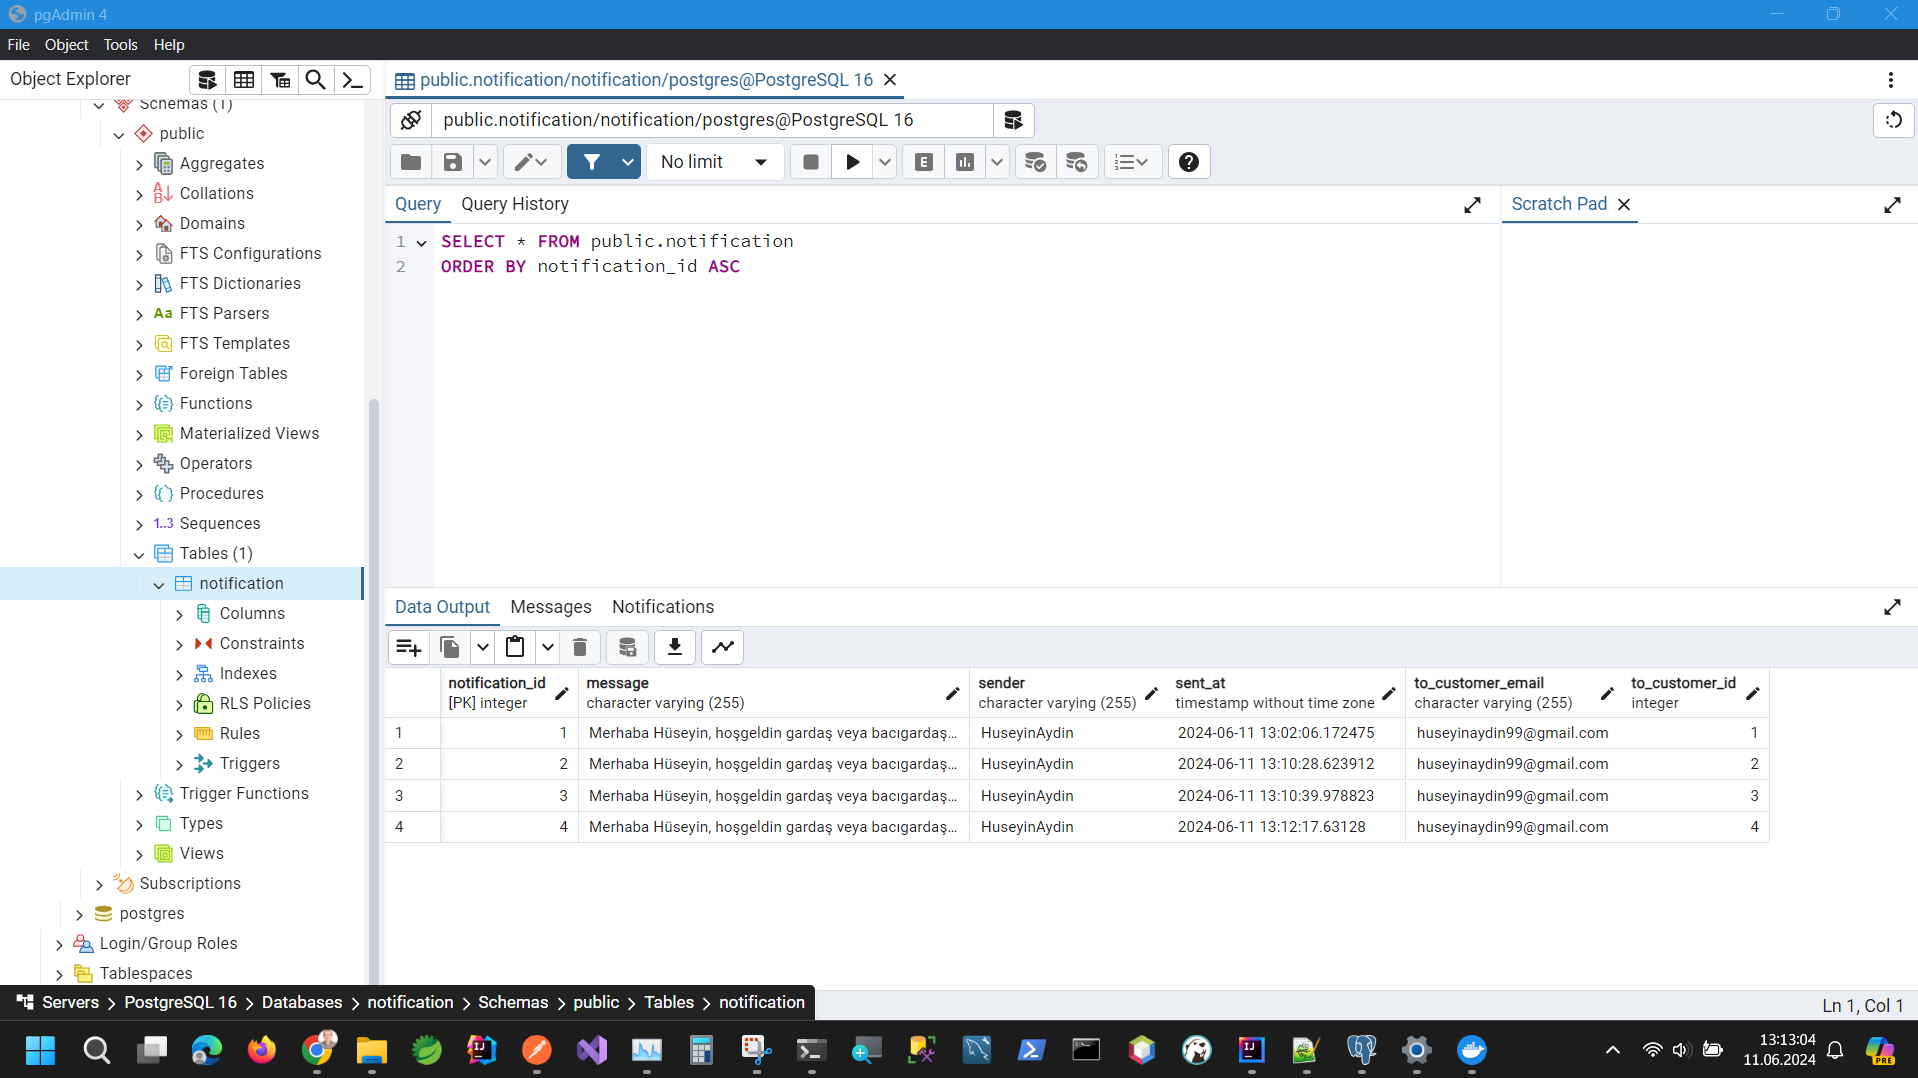Click the download results icon
The width and height of the screenshot is (1918, 1078).
(x=675, y=647)
